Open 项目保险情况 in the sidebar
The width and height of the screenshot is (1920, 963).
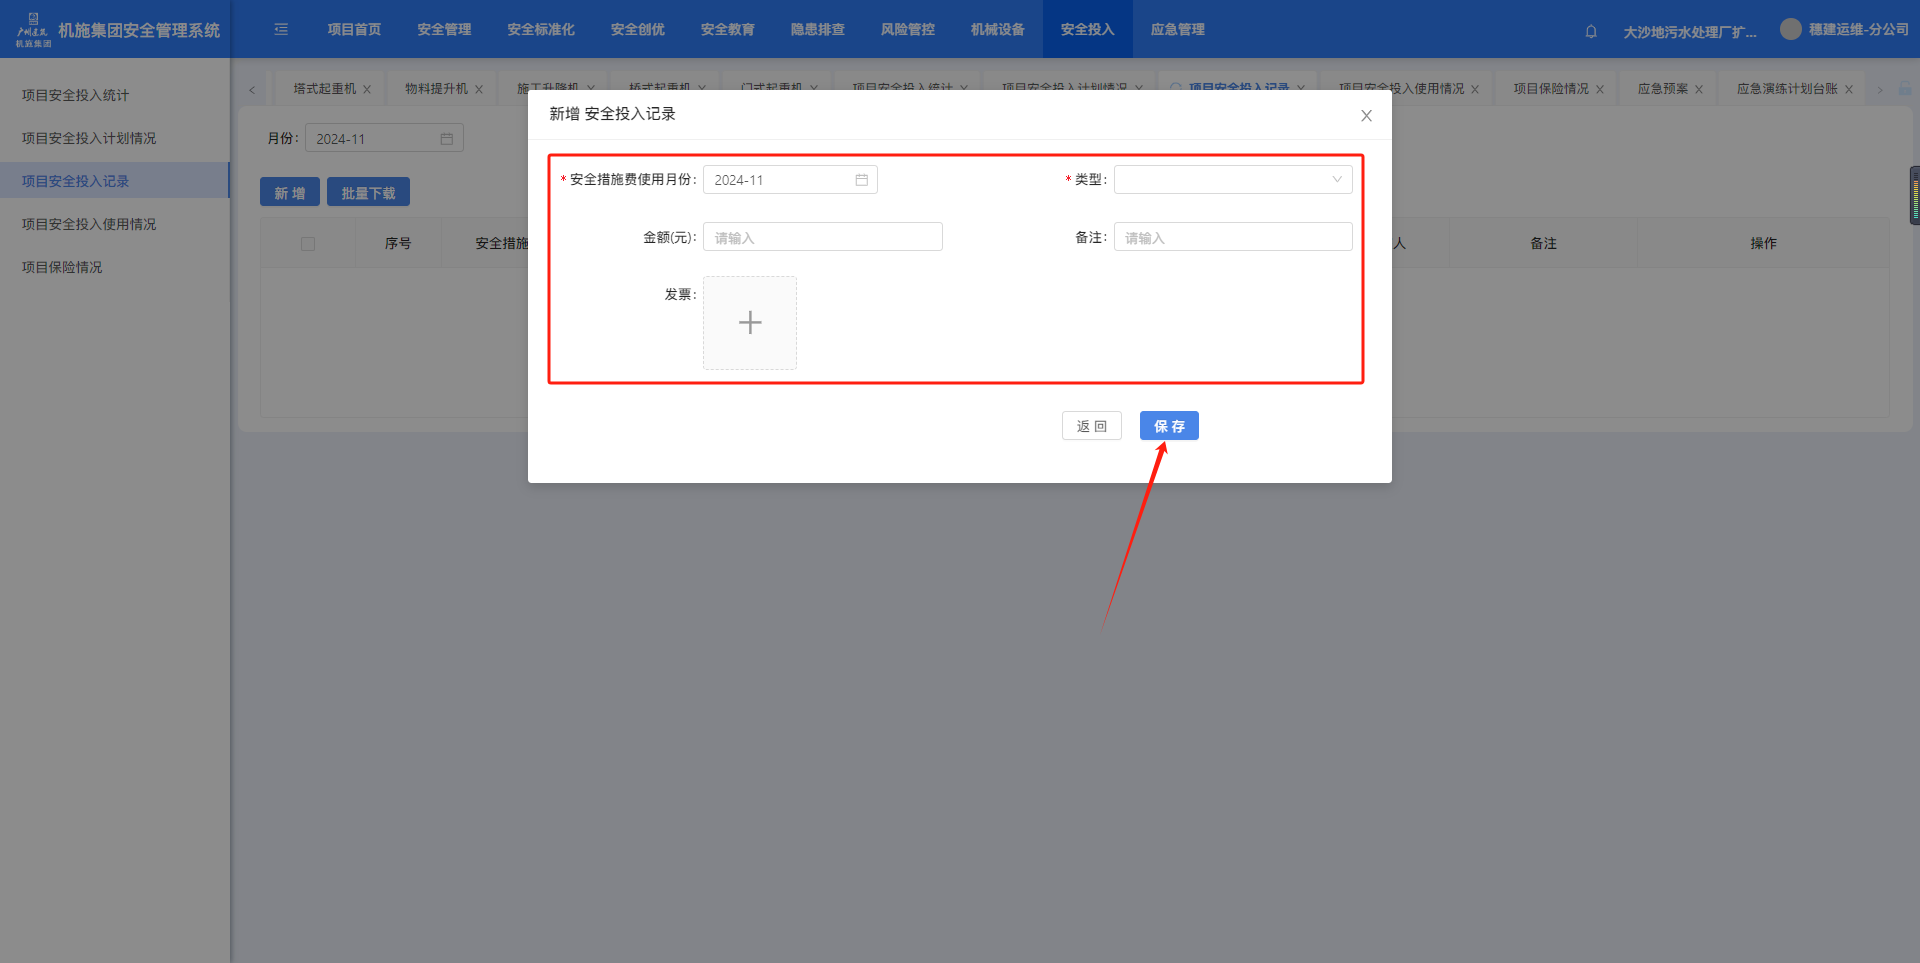click(x=62, y=267)
